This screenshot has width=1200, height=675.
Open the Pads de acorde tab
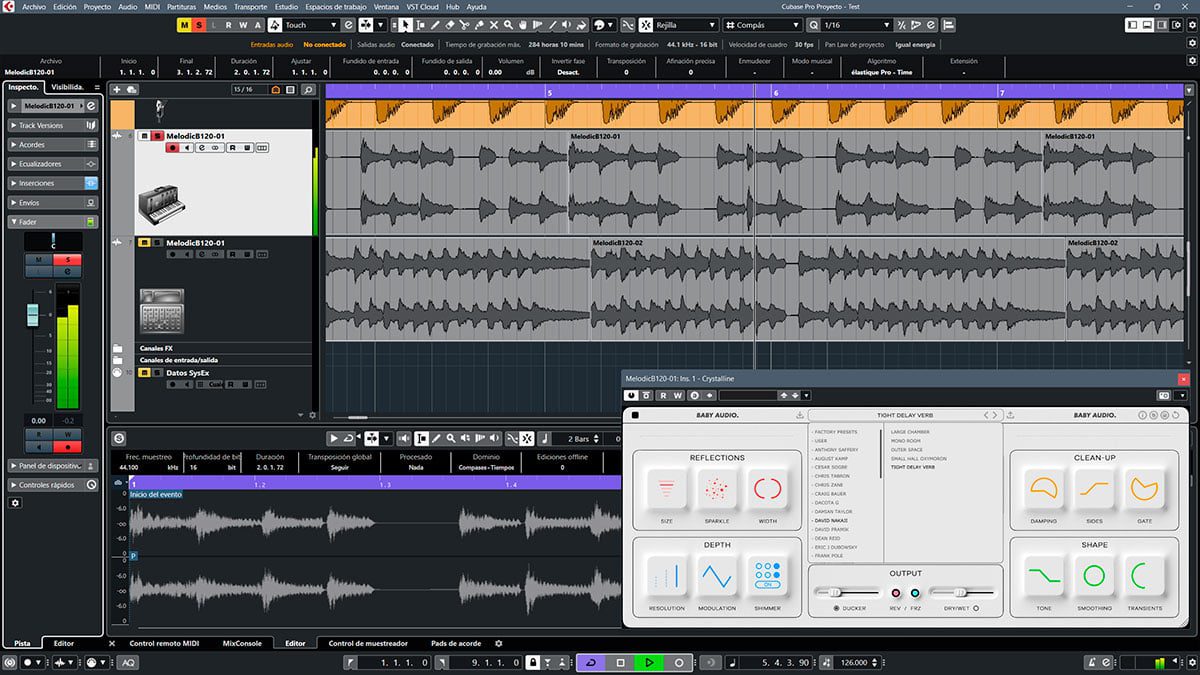click(456, 644)
